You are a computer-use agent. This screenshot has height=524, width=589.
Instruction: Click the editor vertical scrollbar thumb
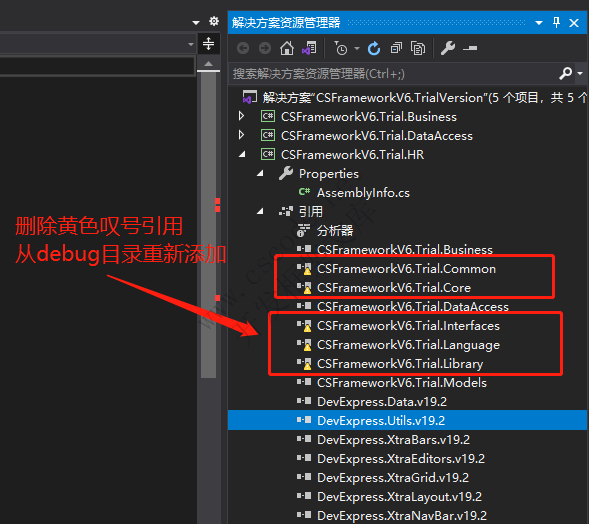[x=208, y=225]
